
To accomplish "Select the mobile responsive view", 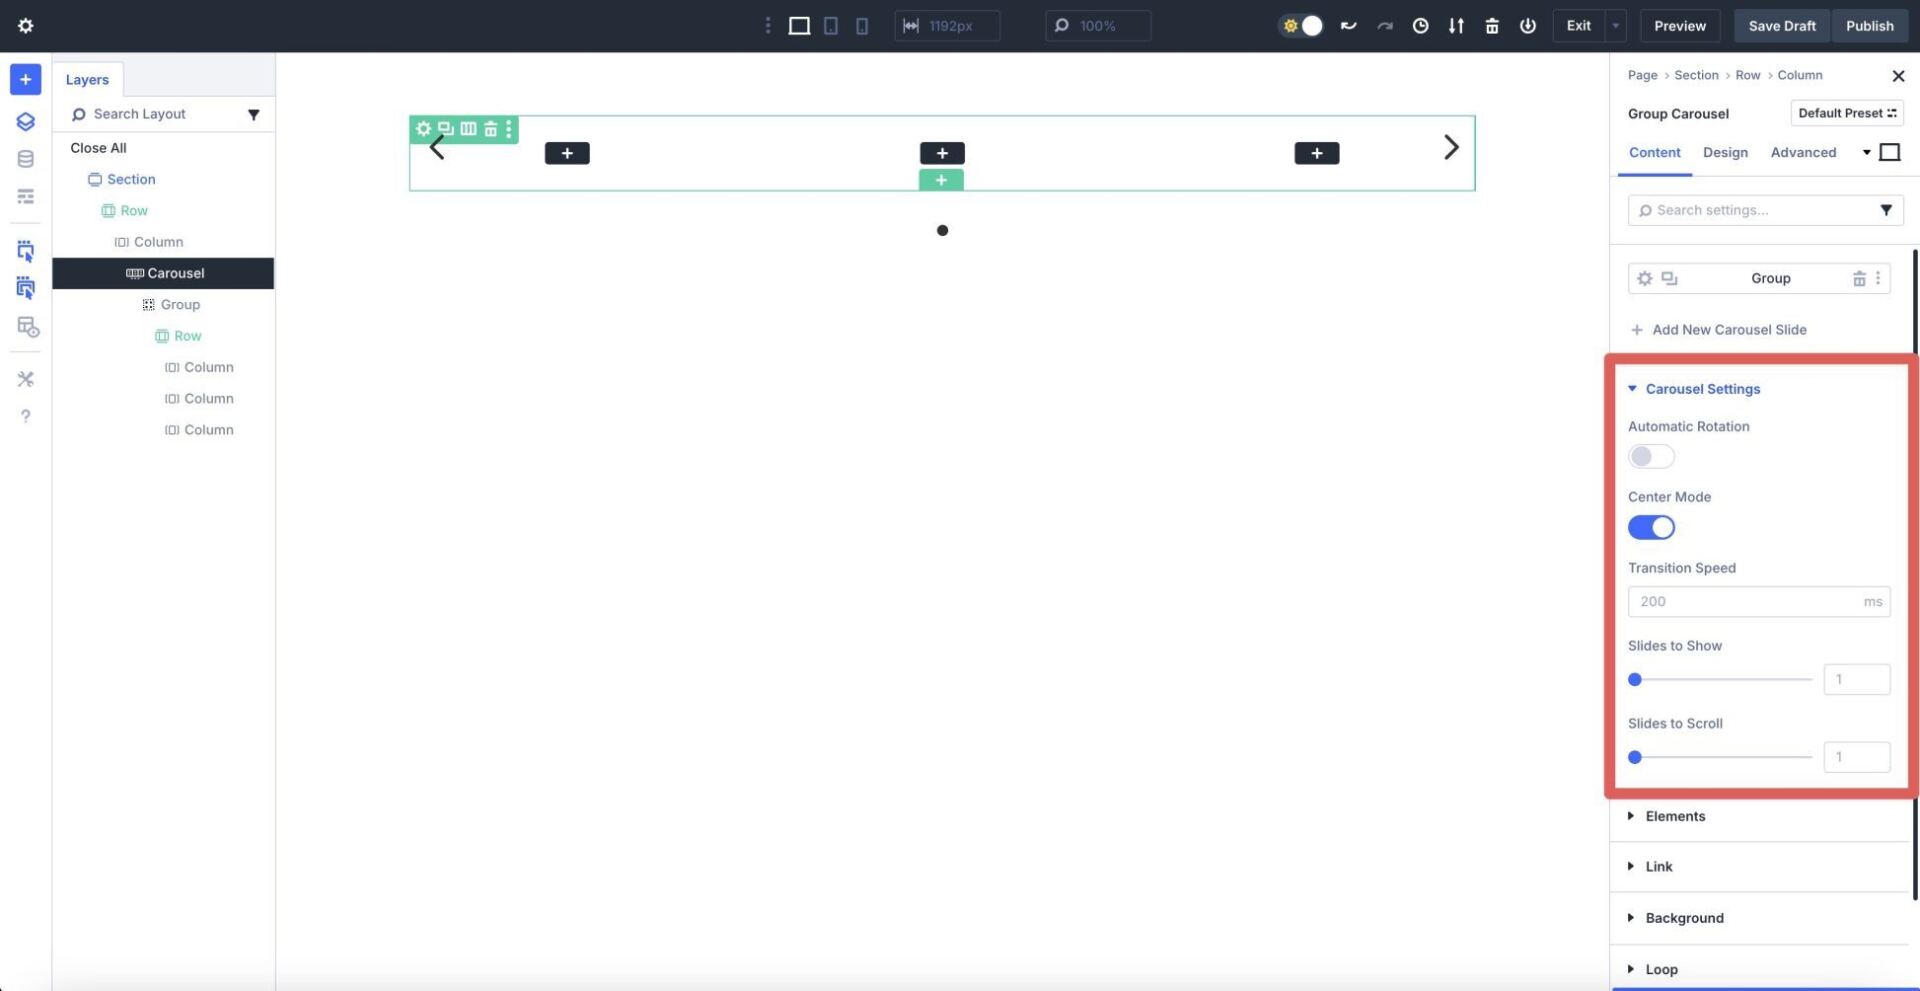I will pyautogui.click(x=862, y=25).
